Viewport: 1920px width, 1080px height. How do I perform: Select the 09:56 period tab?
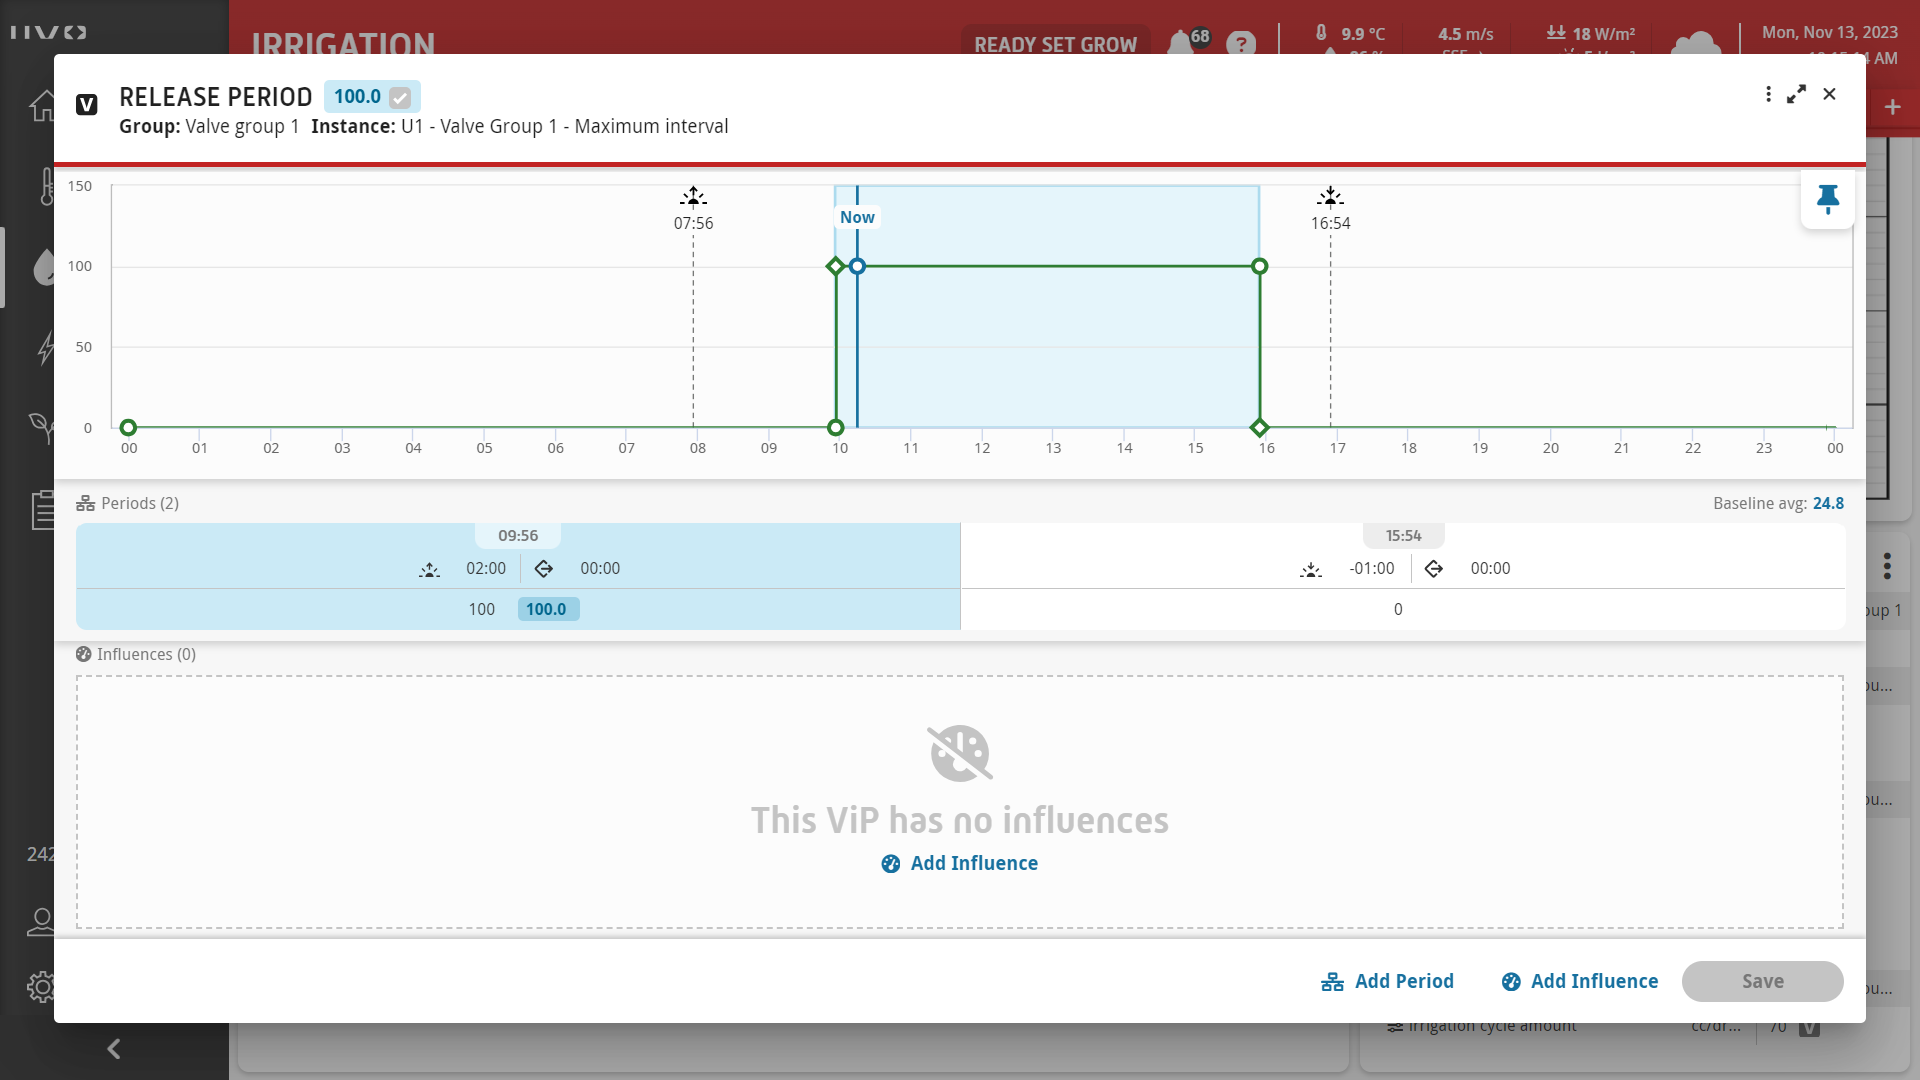tap(518, 536)
